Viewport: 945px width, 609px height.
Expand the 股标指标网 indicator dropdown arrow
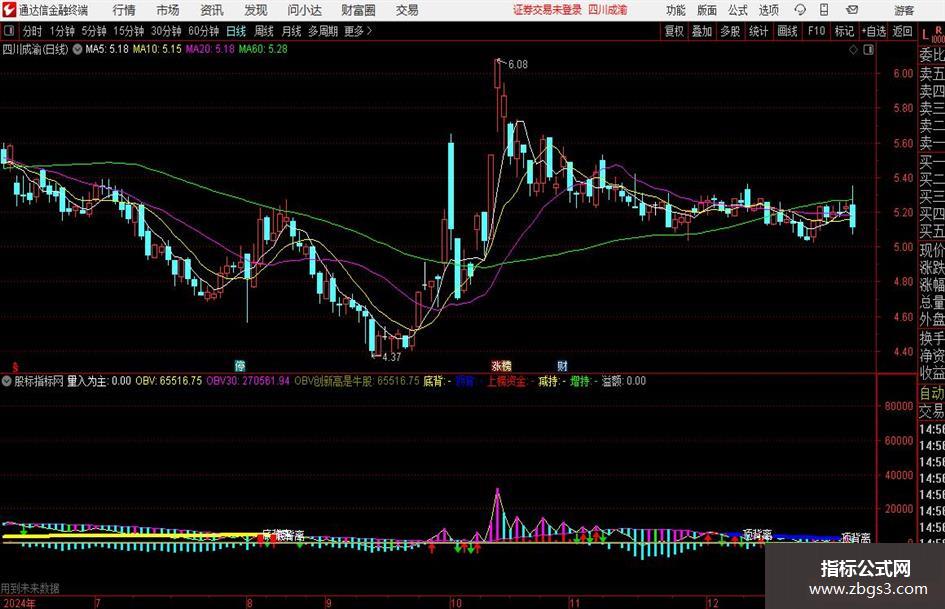7,381
